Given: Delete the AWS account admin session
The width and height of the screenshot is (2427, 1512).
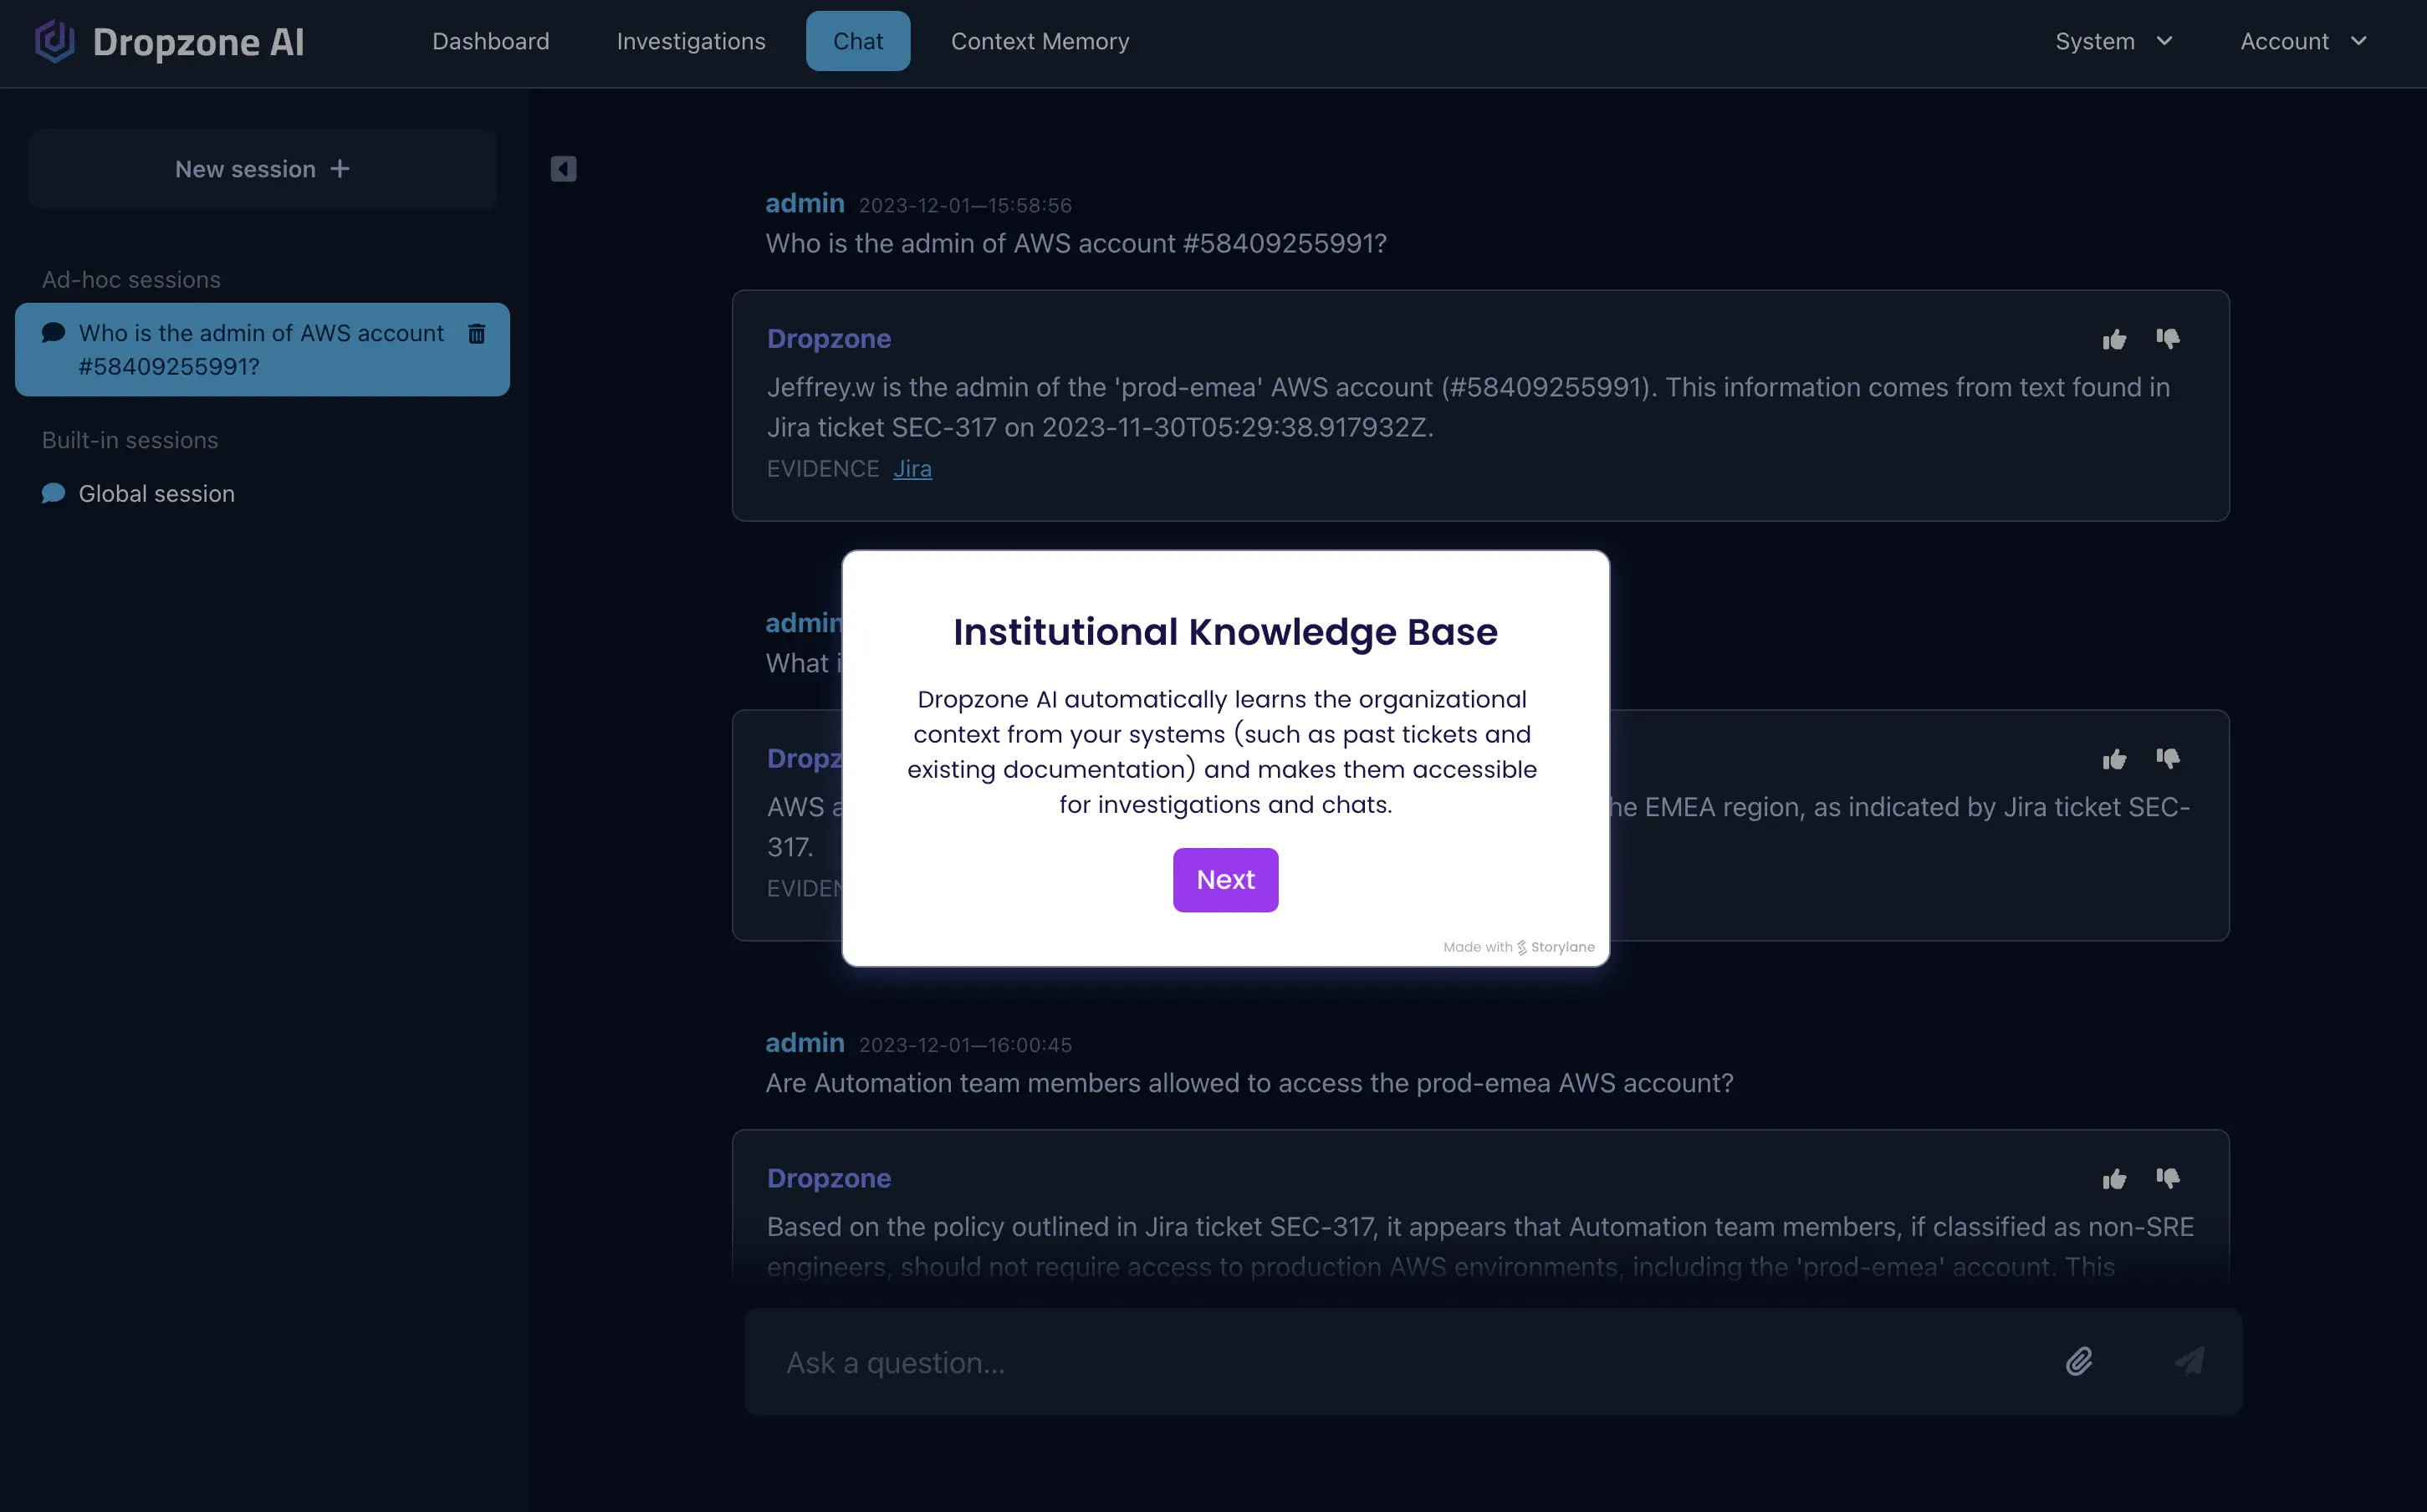Looking at the screenshot, I should click(x=477, y=334).
